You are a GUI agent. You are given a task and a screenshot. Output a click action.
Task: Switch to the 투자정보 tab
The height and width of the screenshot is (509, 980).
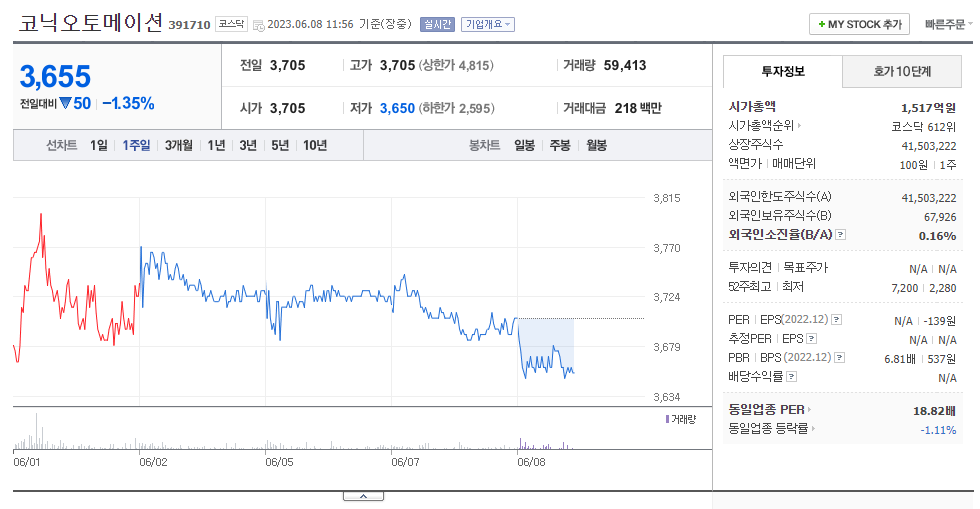coord(782,71)
